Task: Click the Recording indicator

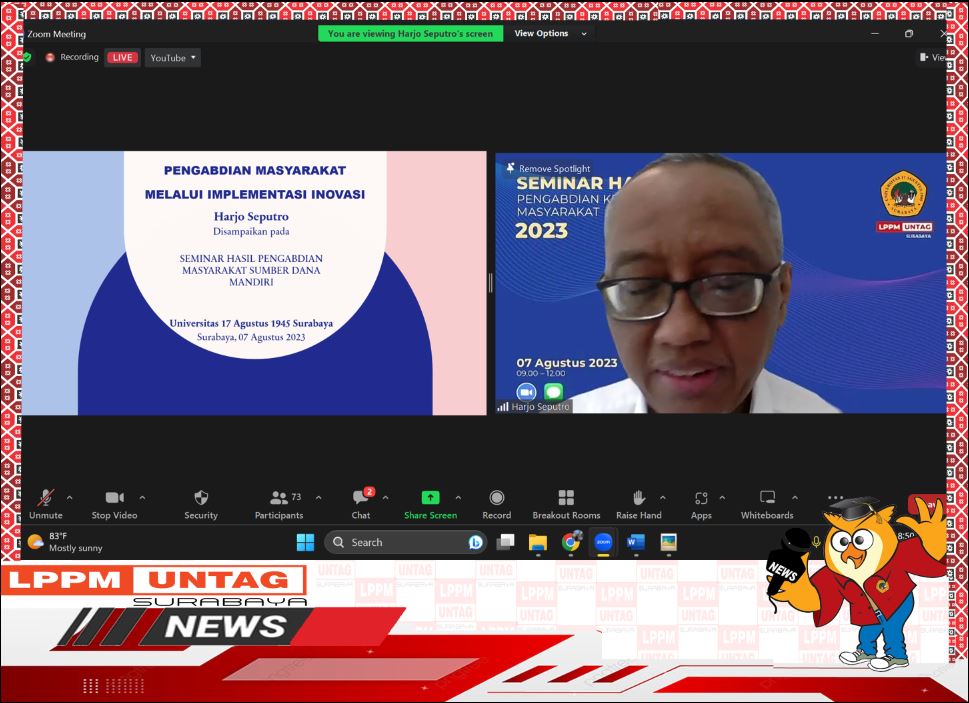Action: pyautogui.click(x=72, y=57)
